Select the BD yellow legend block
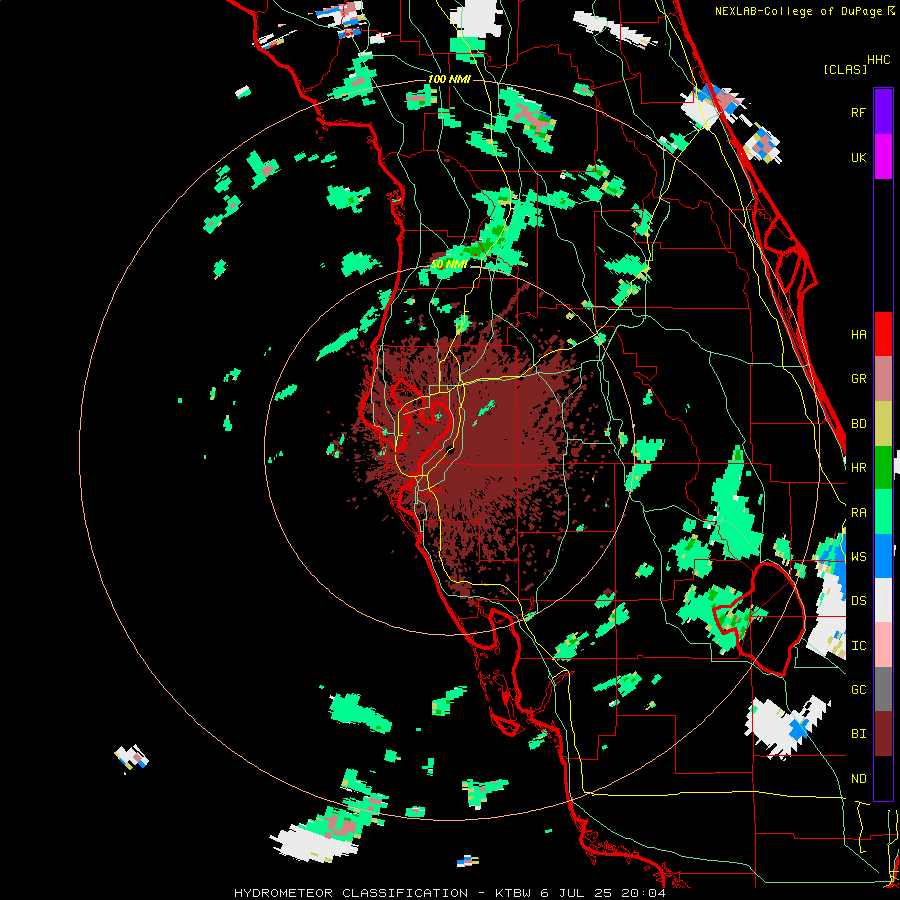The image size is (900, 900). 883,423
